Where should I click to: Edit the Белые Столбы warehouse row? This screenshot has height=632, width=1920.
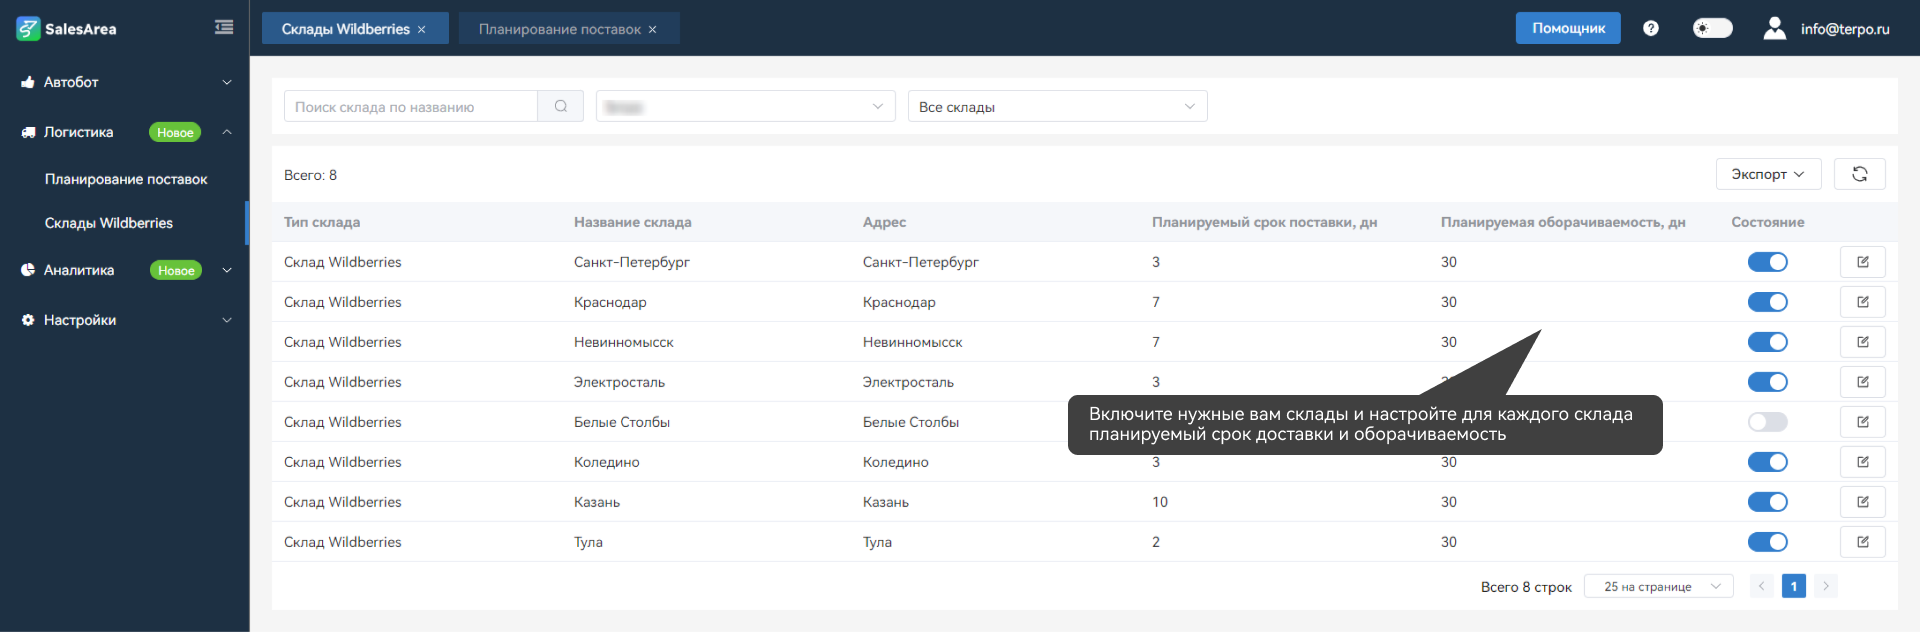click(1863, 422)
